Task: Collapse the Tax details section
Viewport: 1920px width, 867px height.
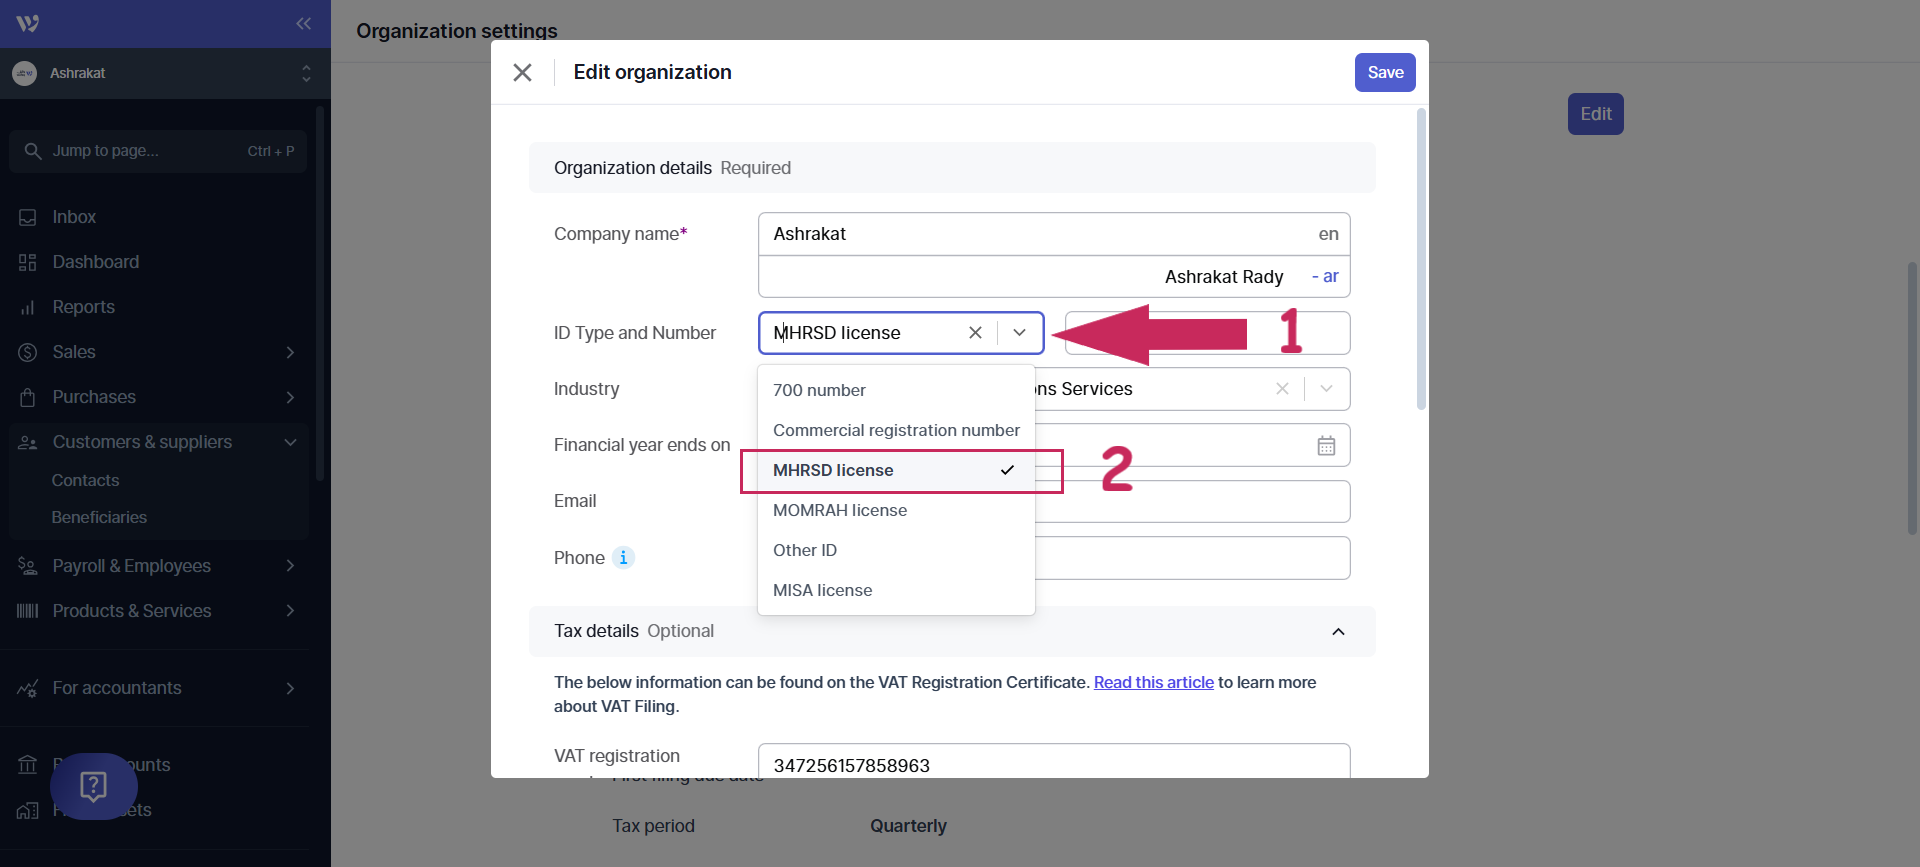Action: coord(1338,632)
